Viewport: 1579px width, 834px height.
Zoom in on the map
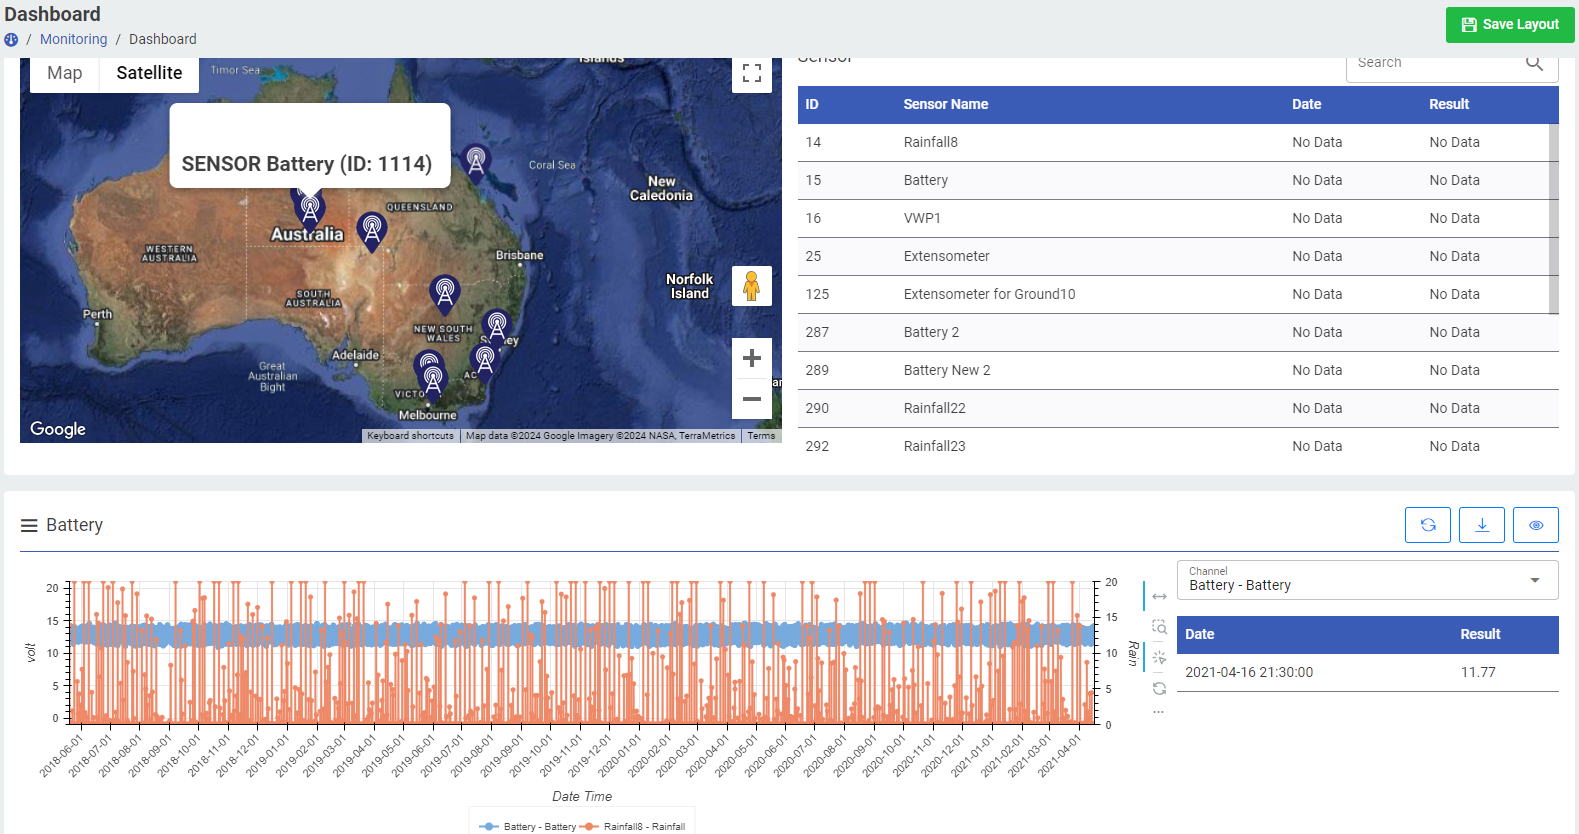[x=752, y=359]
